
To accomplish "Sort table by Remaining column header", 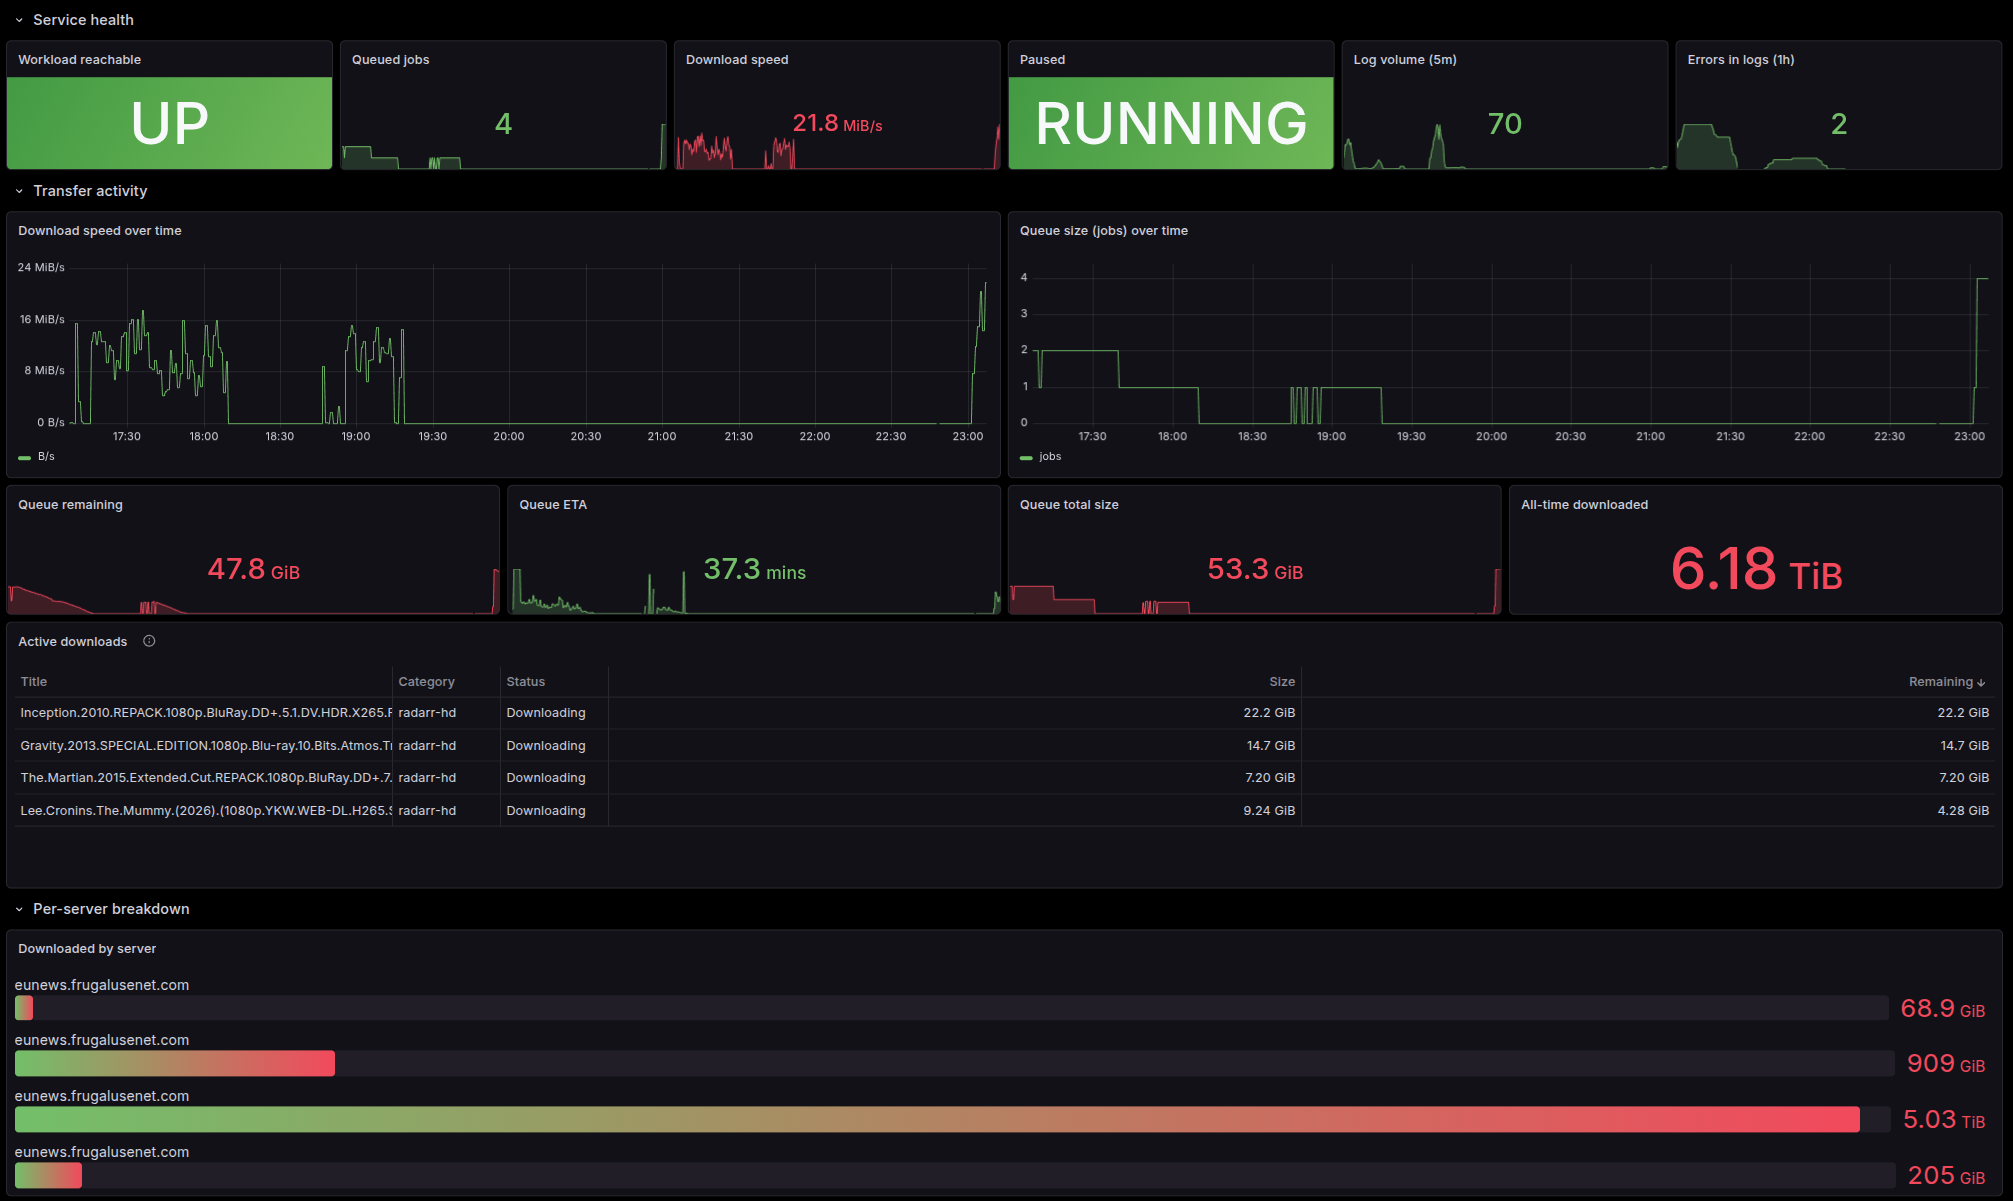I will coord(1940,682).
